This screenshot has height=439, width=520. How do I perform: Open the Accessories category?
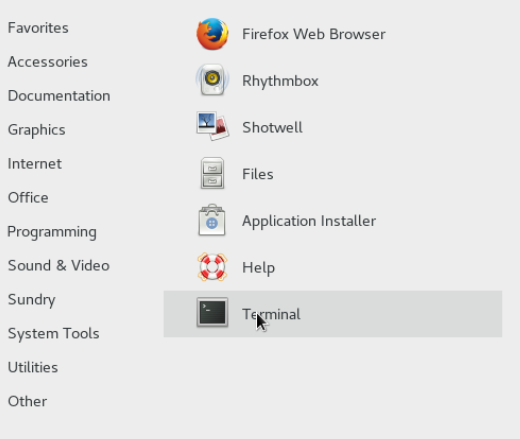(x=48, y=62)
